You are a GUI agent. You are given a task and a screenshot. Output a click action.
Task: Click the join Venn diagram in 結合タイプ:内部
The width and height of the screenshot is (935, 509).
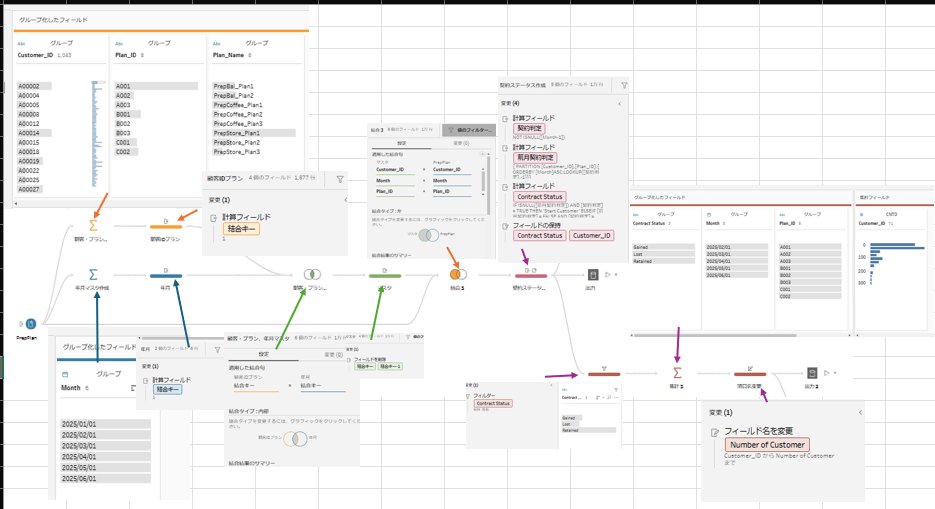point(295,439)
